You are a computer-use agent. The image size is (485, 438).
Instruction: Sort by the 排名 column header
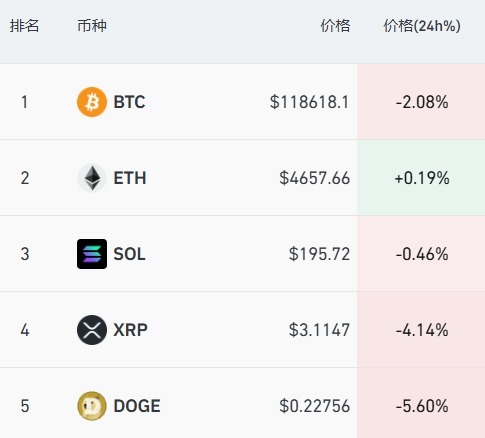point(24,26)
